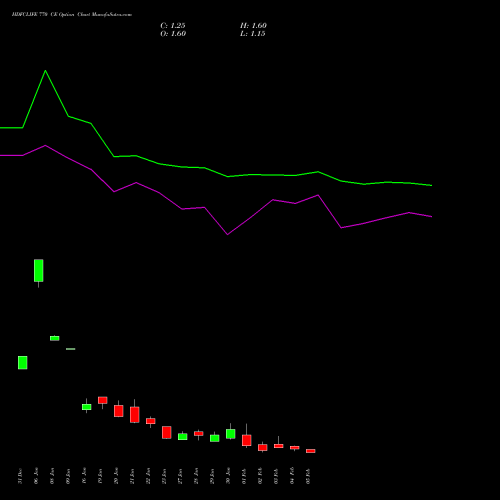500x500 pixels.
Task: Click the 05 Feb date label
Action: click(308, 476)
